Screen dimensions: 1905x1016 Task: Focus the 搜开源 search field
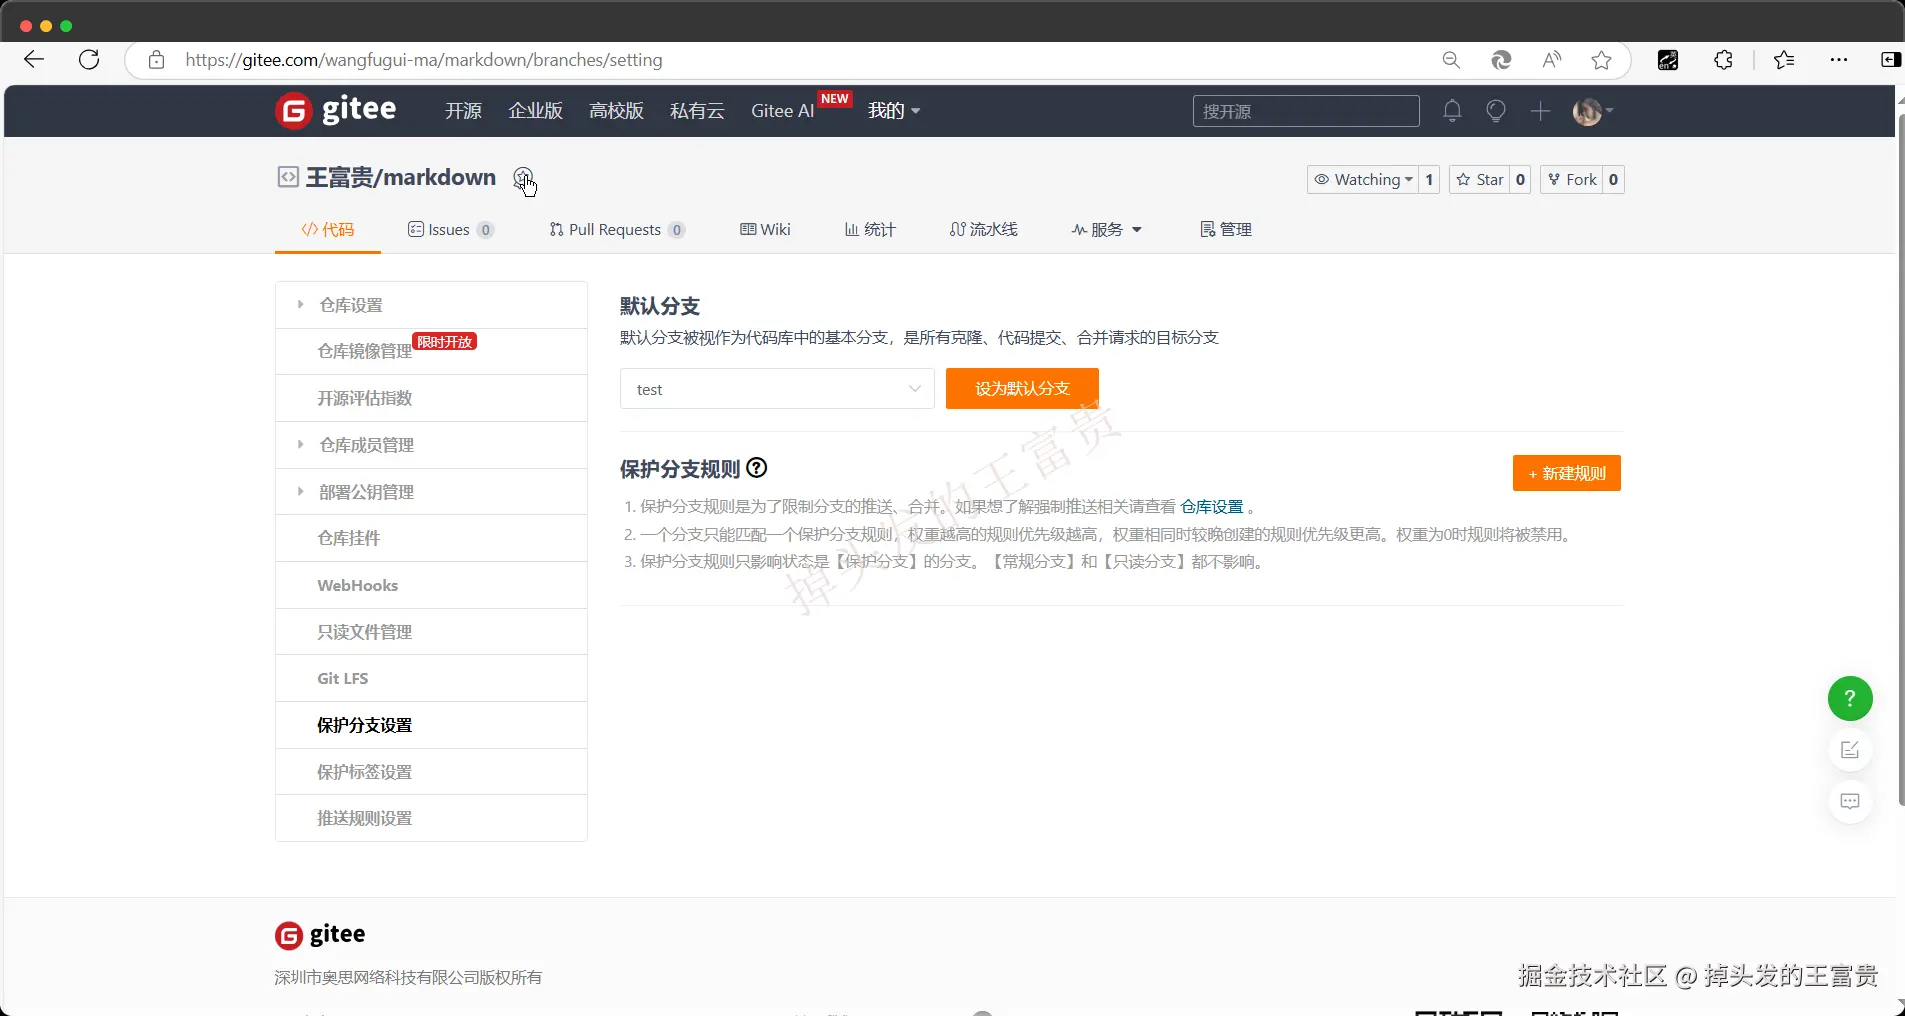pyautogui.click(x=1306, y=111)
